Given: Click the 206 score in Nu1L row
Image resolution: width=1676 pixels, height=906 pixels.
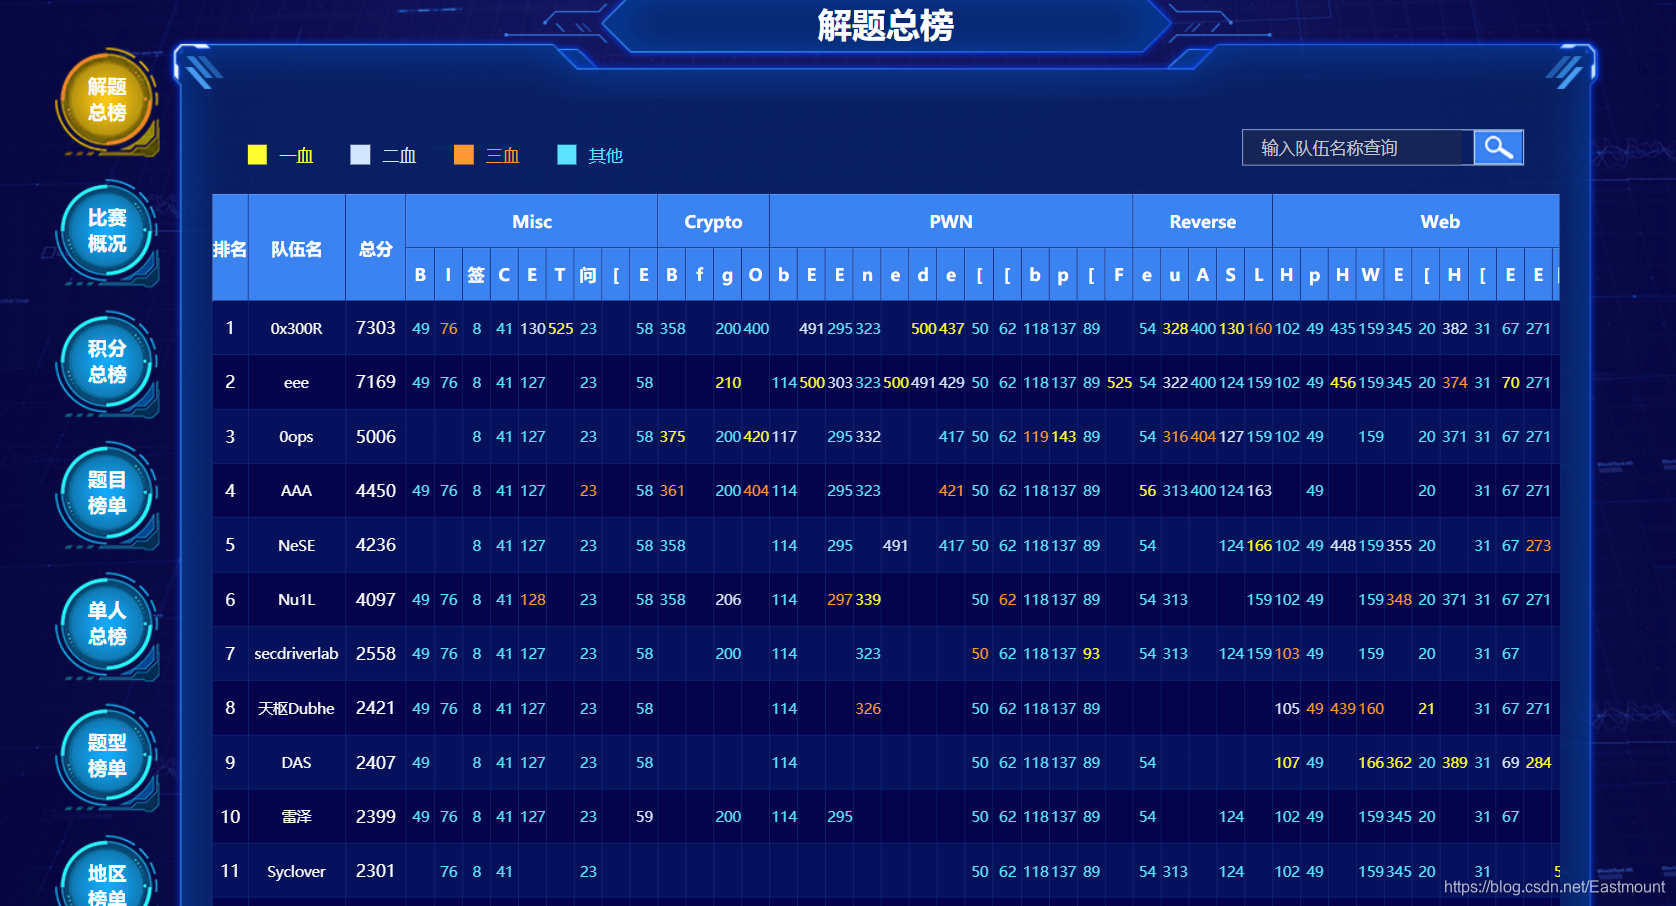Looking at the screenshot, I should [728, 600].
